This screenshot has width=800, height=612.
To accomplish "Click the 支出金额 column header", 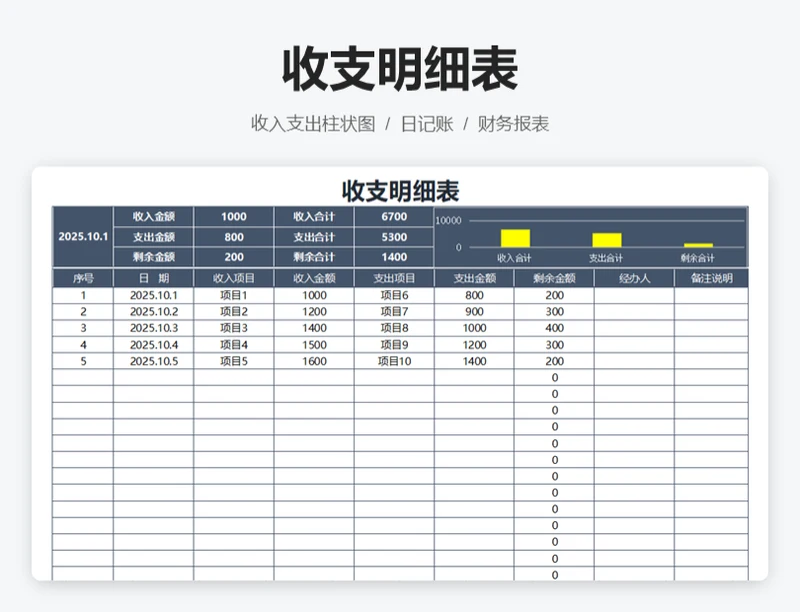I will point(474,278).
